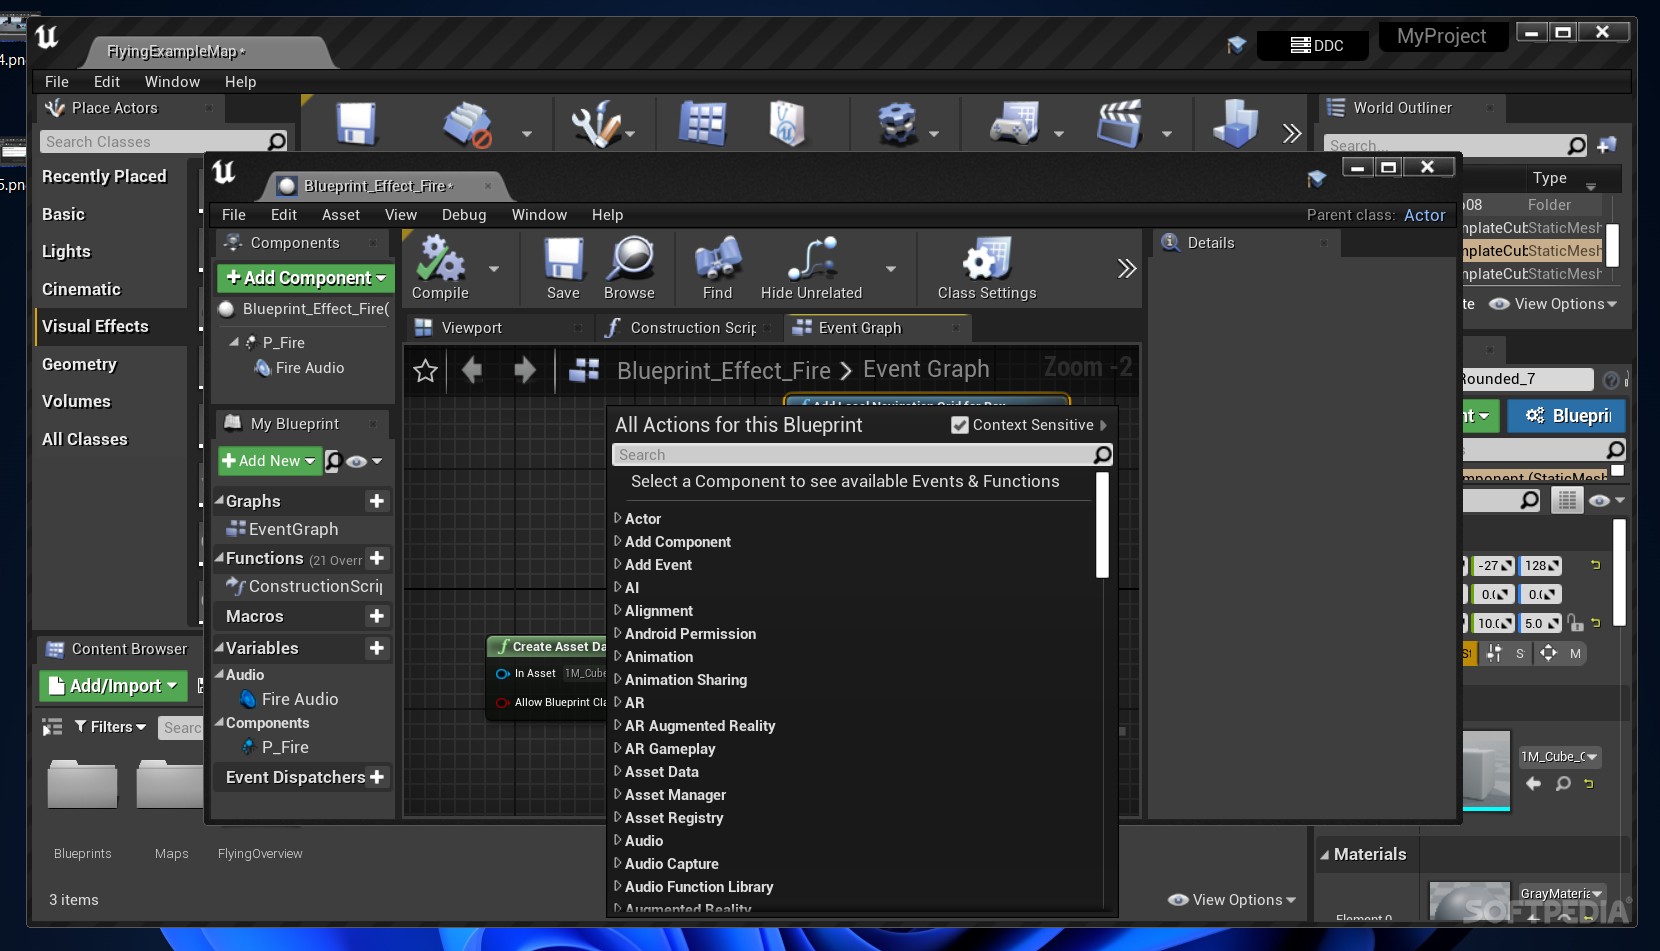Open Find in Blueprint toolbar
Image resolution: width=1660 pixels, height=951 pixels.
pyautogui.click(x=717, y=268)
